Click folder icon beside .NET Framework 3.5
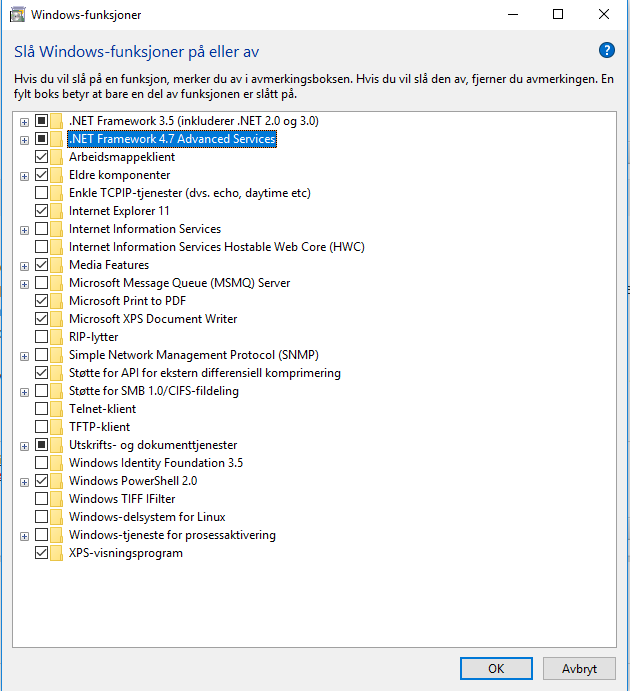This screenshot has width=630, height=691. pyautogui.click(x=56, y=121)
